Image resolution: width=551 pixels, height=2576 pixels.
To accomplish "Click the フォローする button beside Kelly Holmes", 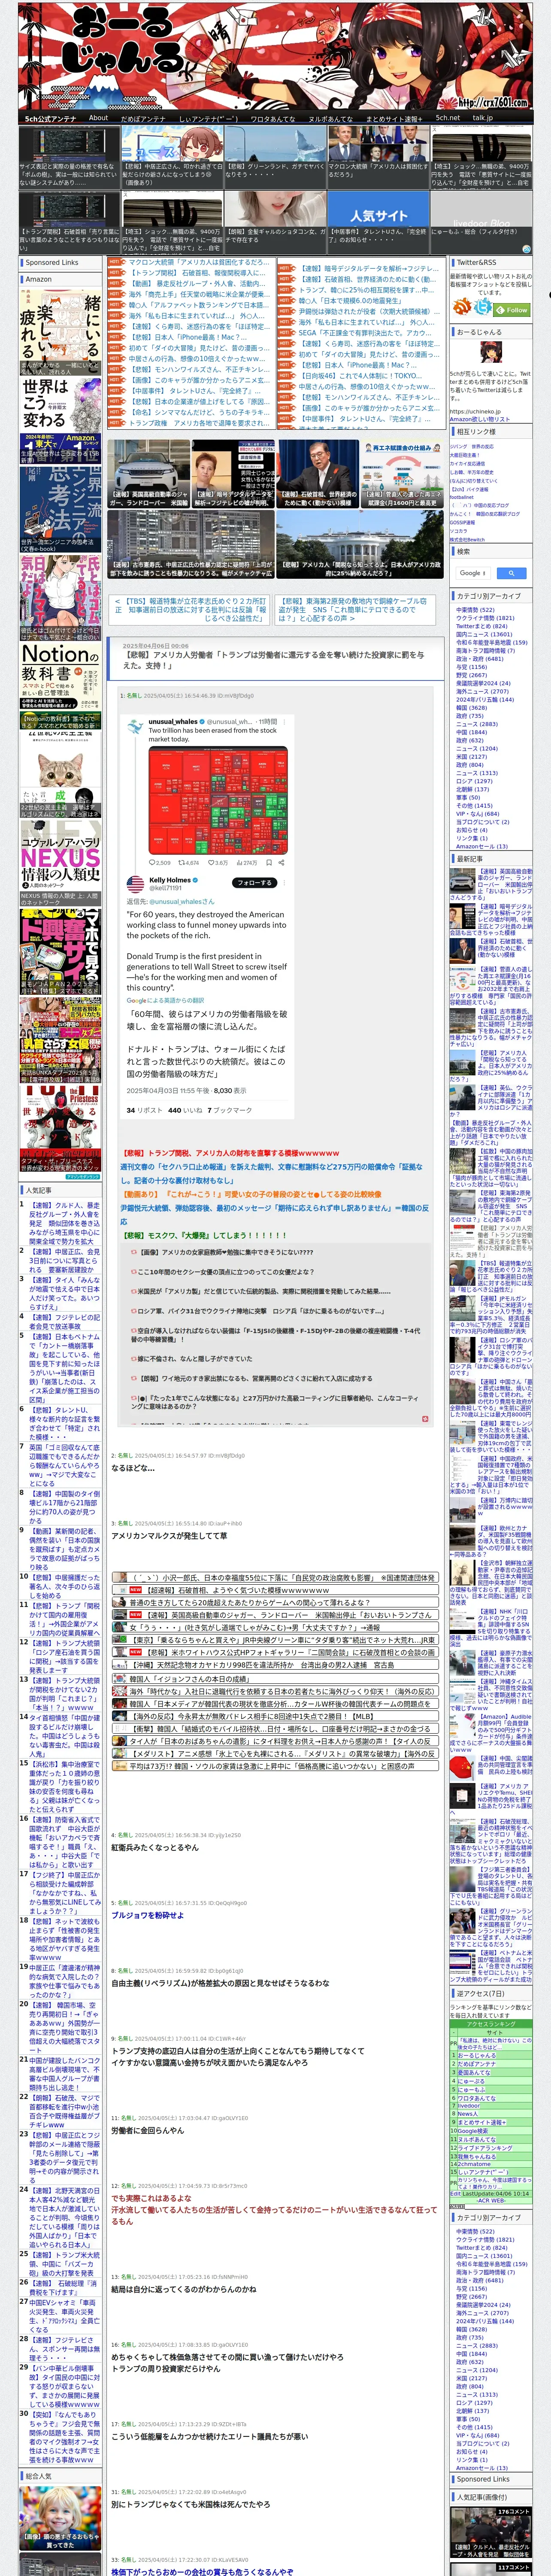I will (254, 883).
